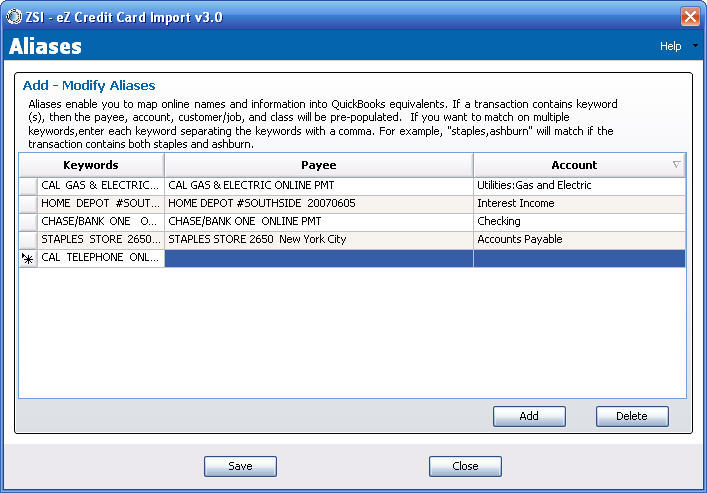The image size is (707, 493).
Task: Select row header for HOME DEPOT row
Action: coord(28,204)
